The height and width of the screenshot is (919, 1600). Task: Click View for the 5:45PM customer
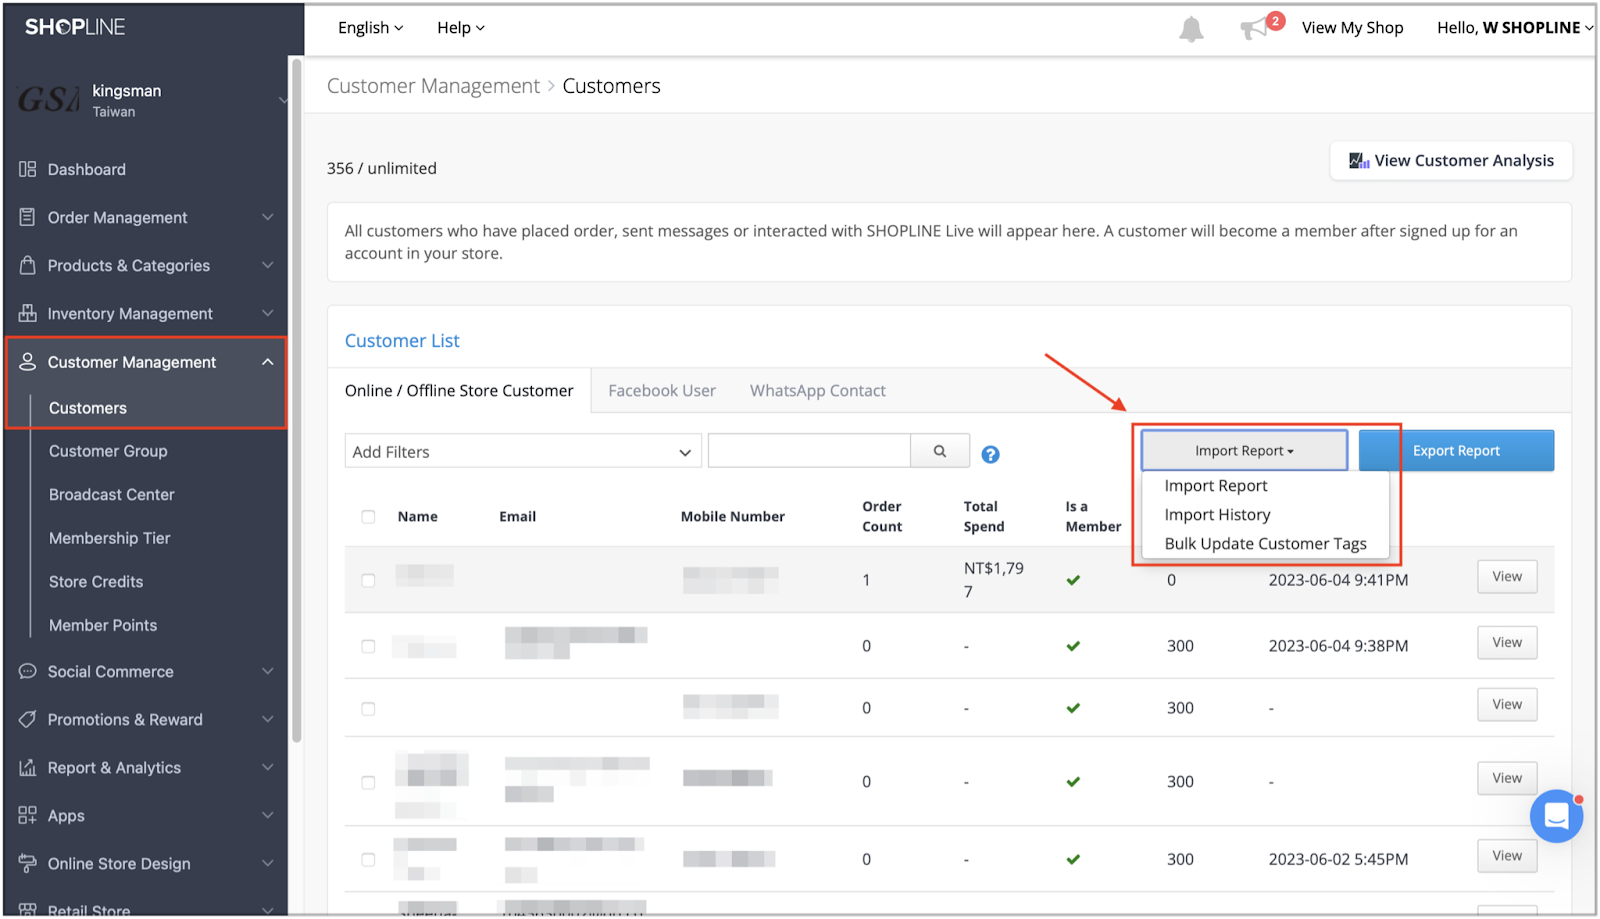point(1507,856)
